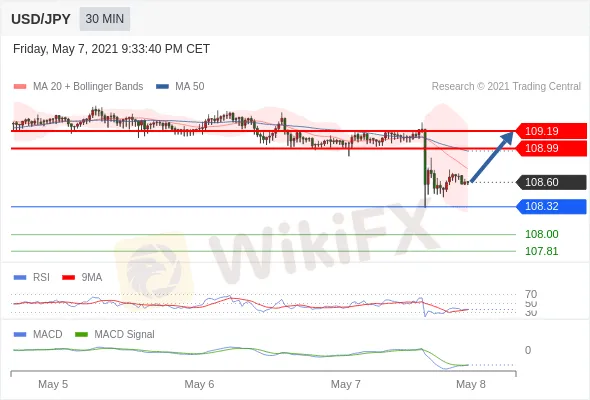The image size is (590, 400).
Task: Toggle the MA 50 legend marker
Action: click(x=162, y=87)
